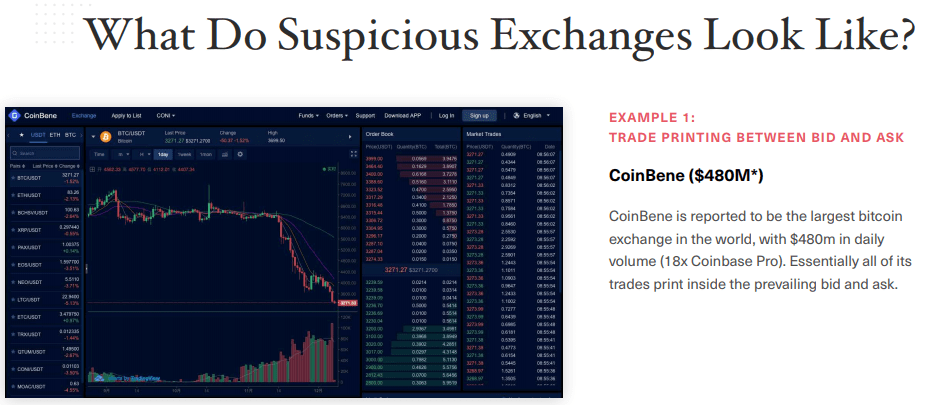This screenshot has height=405, width=945.
Task: Click the CoinBene logo icon
Action: [x=13, y=115]
